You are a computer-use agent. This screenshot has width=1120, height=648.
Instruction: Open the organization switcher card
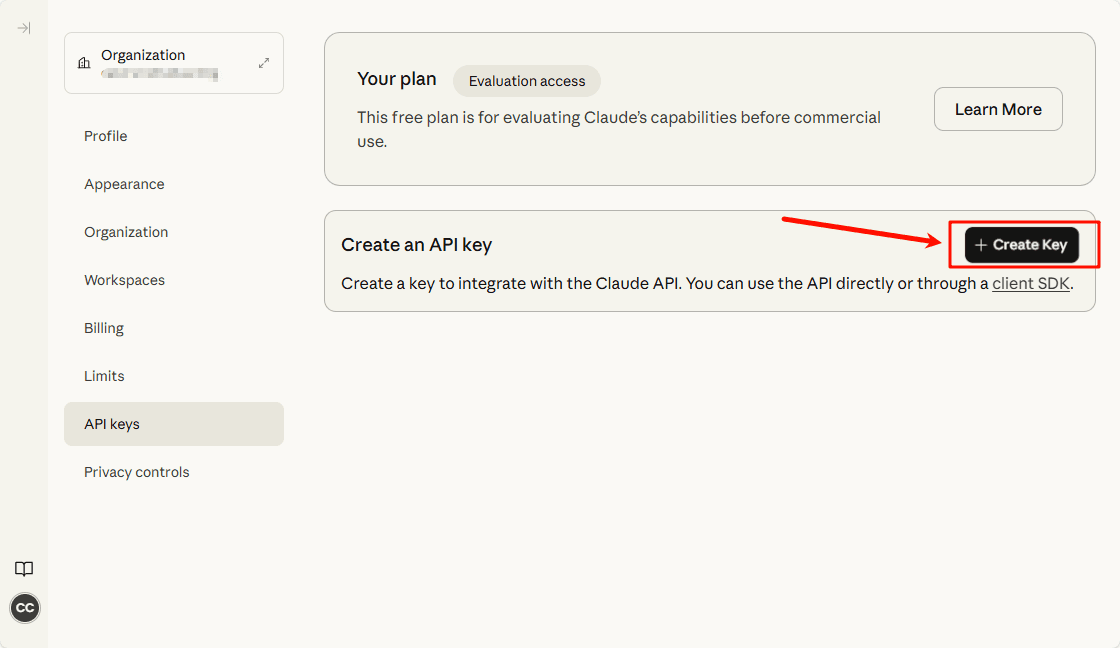173,62
